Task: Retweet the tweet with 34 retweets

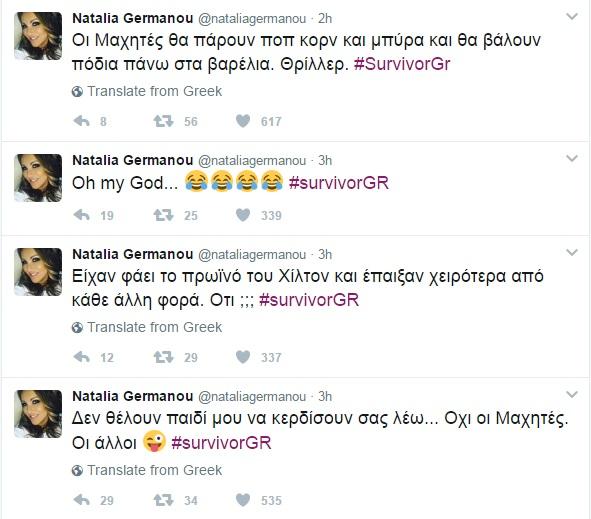Action: click(x=163, y=500)
